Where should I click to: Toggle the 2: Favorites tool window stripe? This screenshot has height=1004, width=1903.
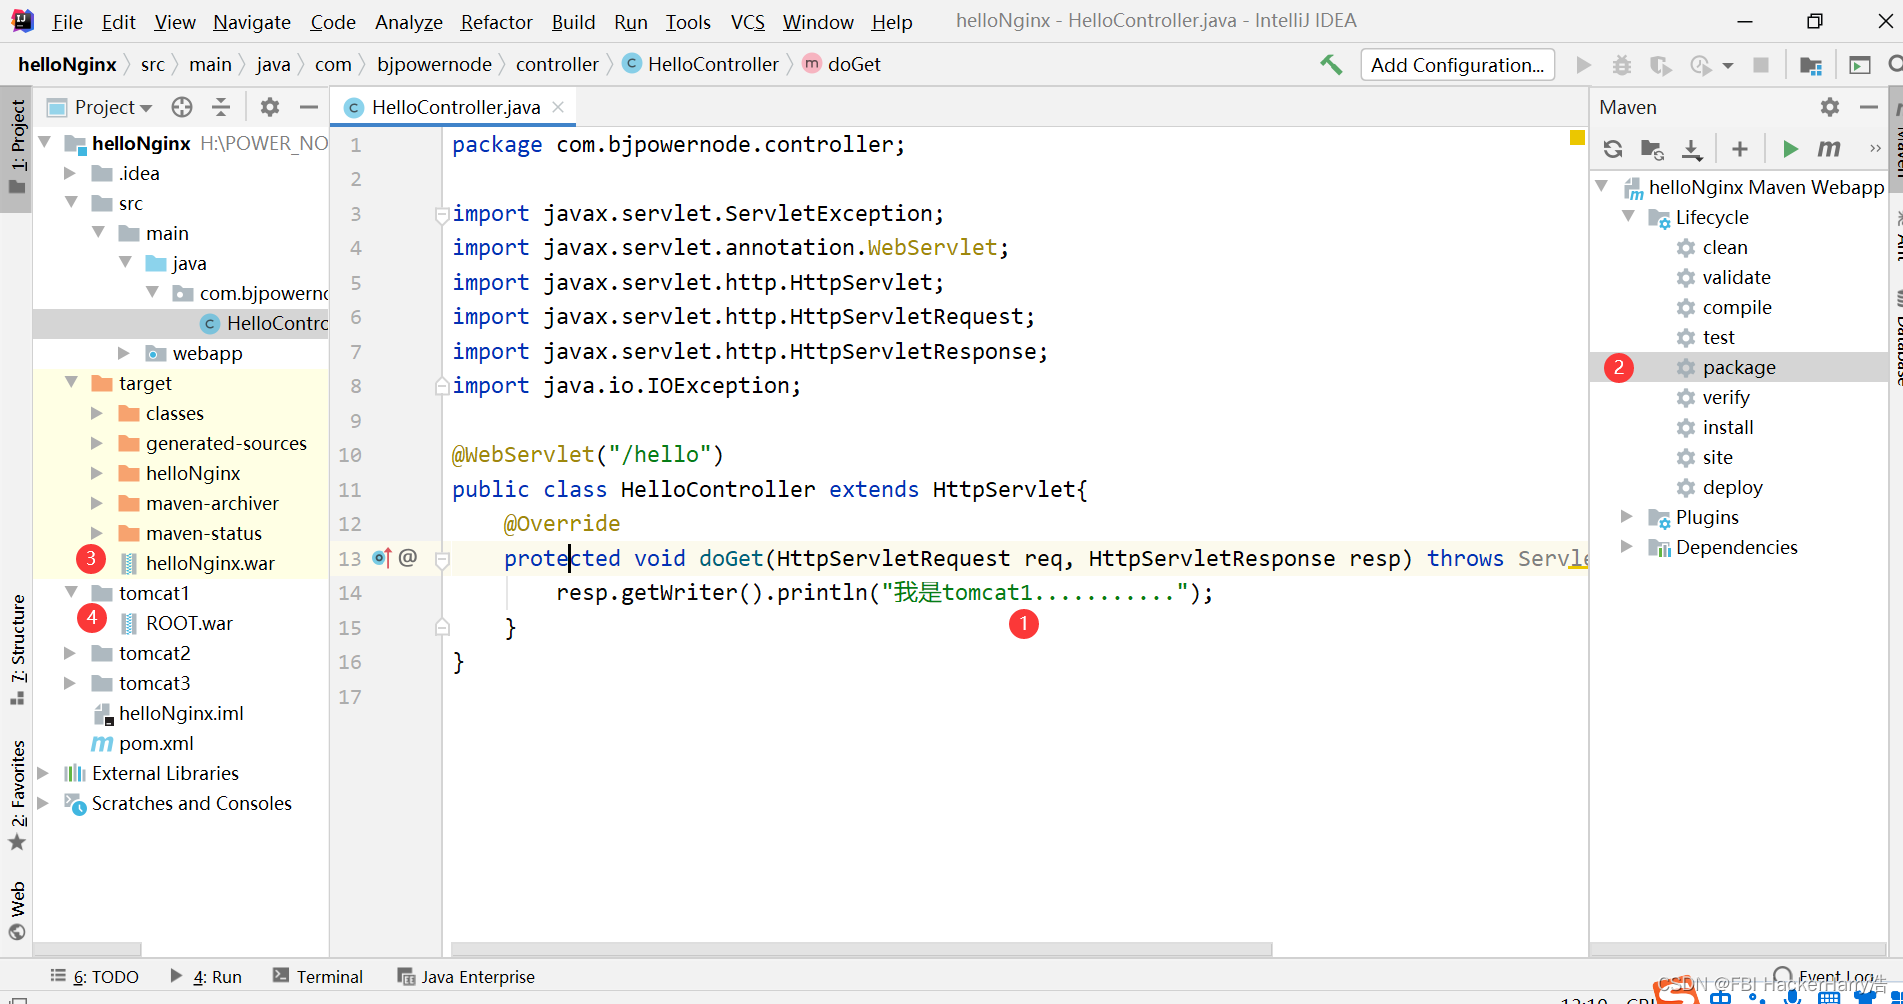17,794
